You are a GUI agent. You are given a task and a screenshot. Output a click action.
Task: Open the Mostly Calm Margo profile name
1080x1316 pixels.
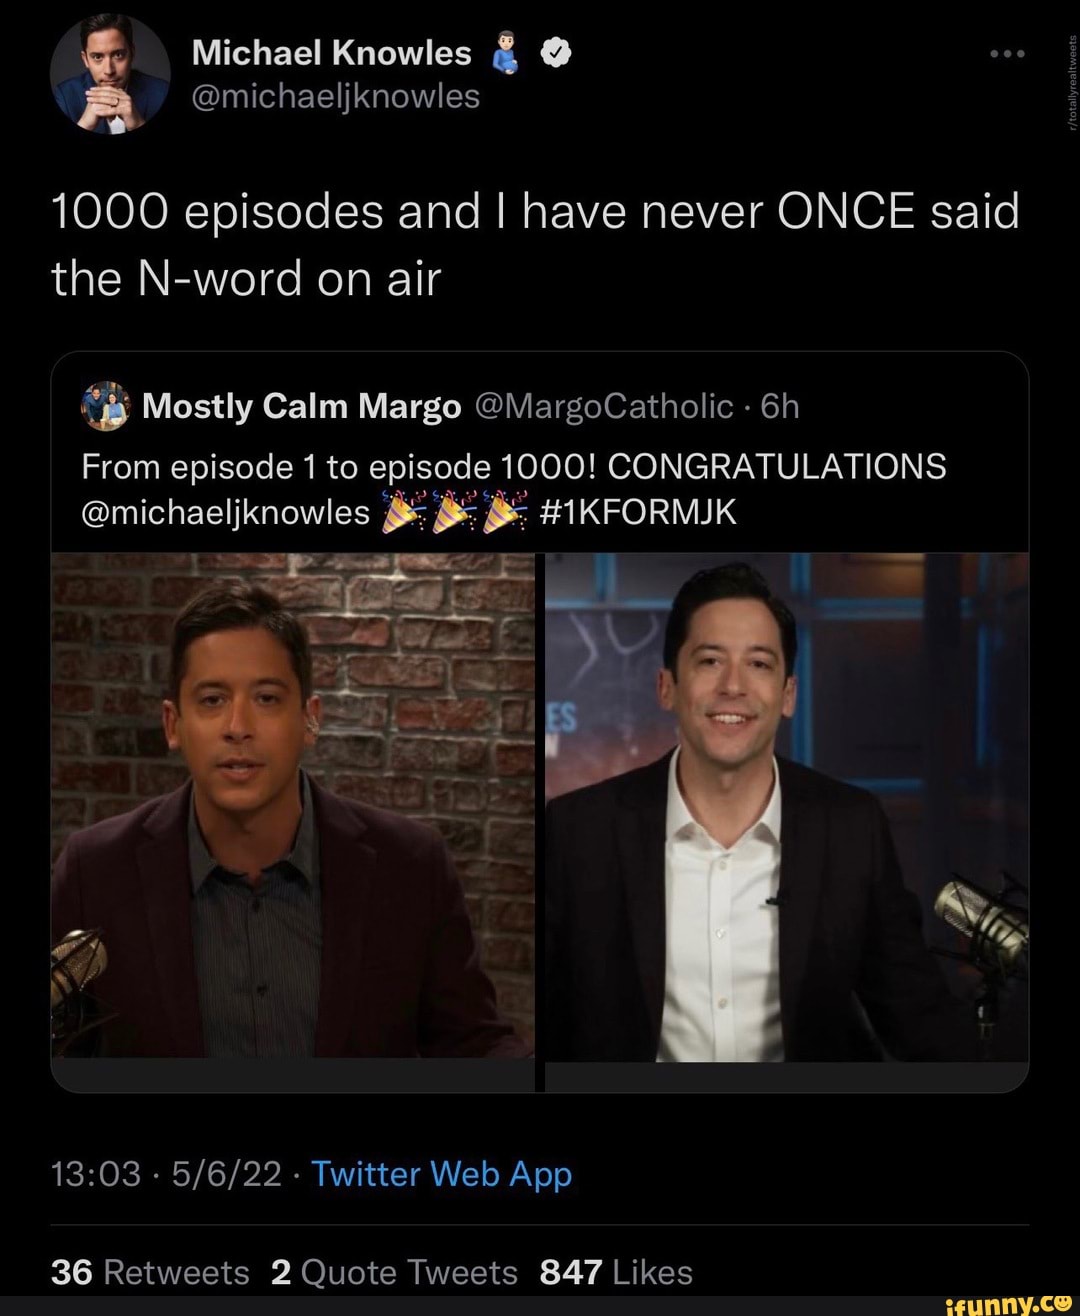pos(302,406)
